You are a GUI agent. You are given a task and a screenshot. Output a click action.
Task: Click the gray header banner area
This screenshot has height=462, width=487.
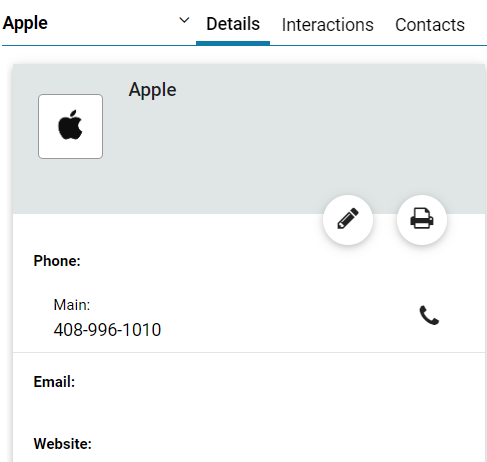[x=249, y=139]
